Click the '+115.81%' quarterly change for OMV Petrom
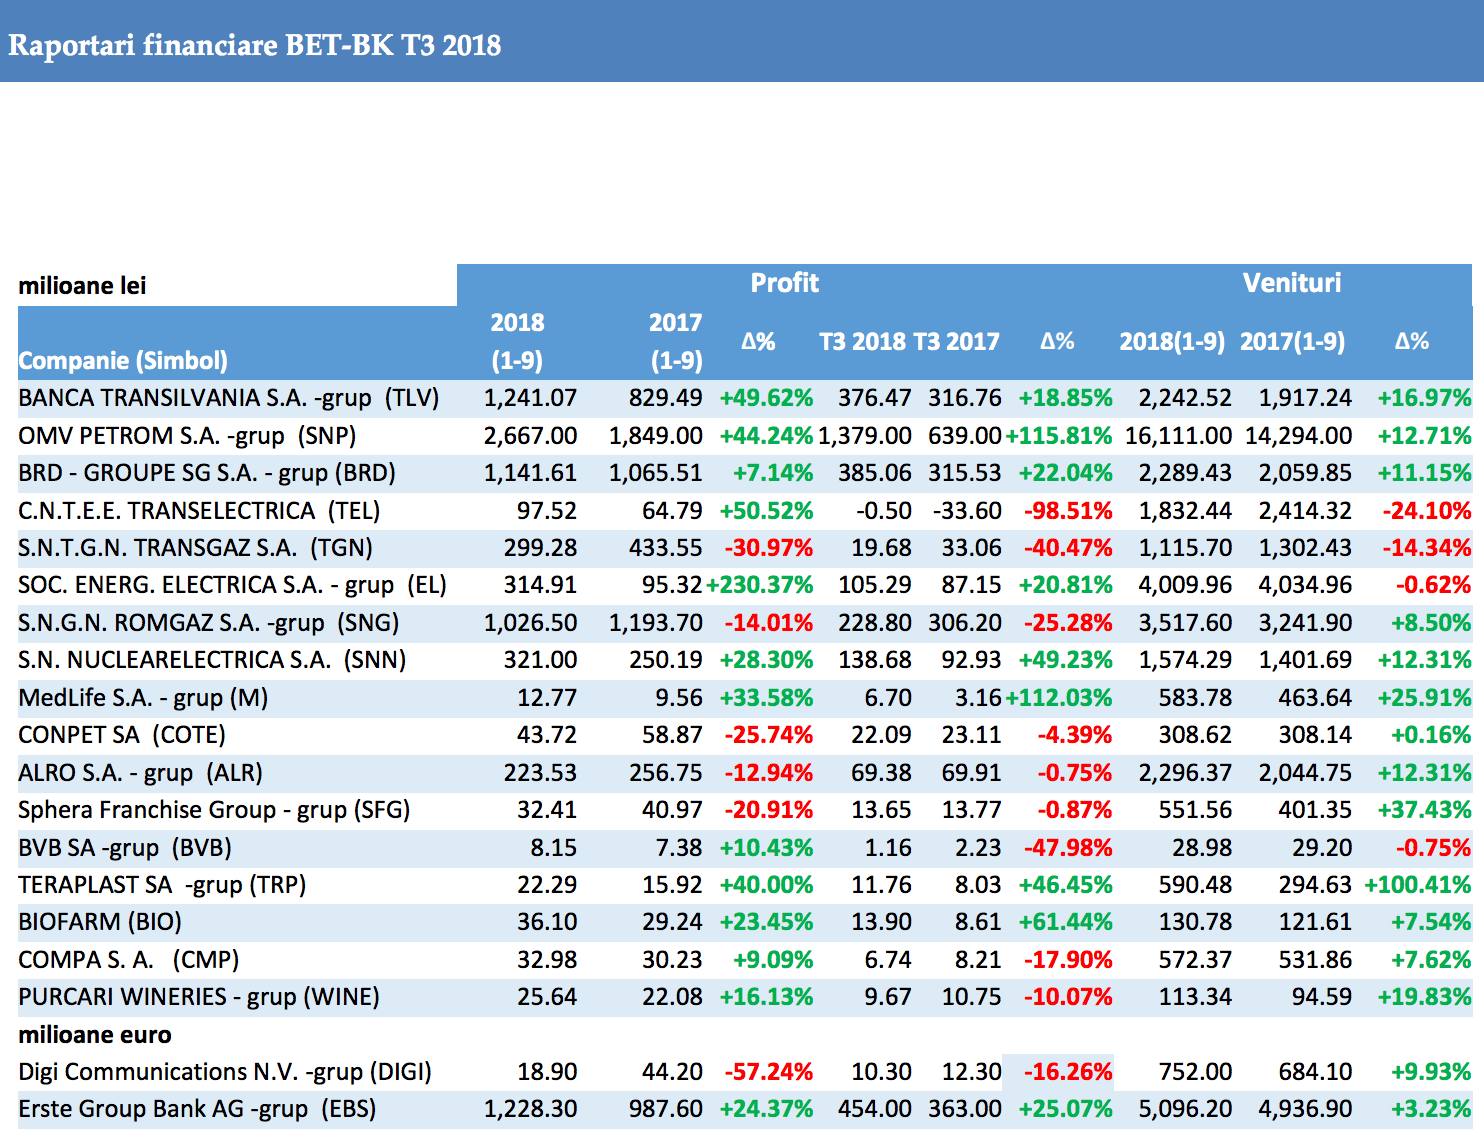The height and width of the screenshot is (1136, 1484). [1058, 436]
